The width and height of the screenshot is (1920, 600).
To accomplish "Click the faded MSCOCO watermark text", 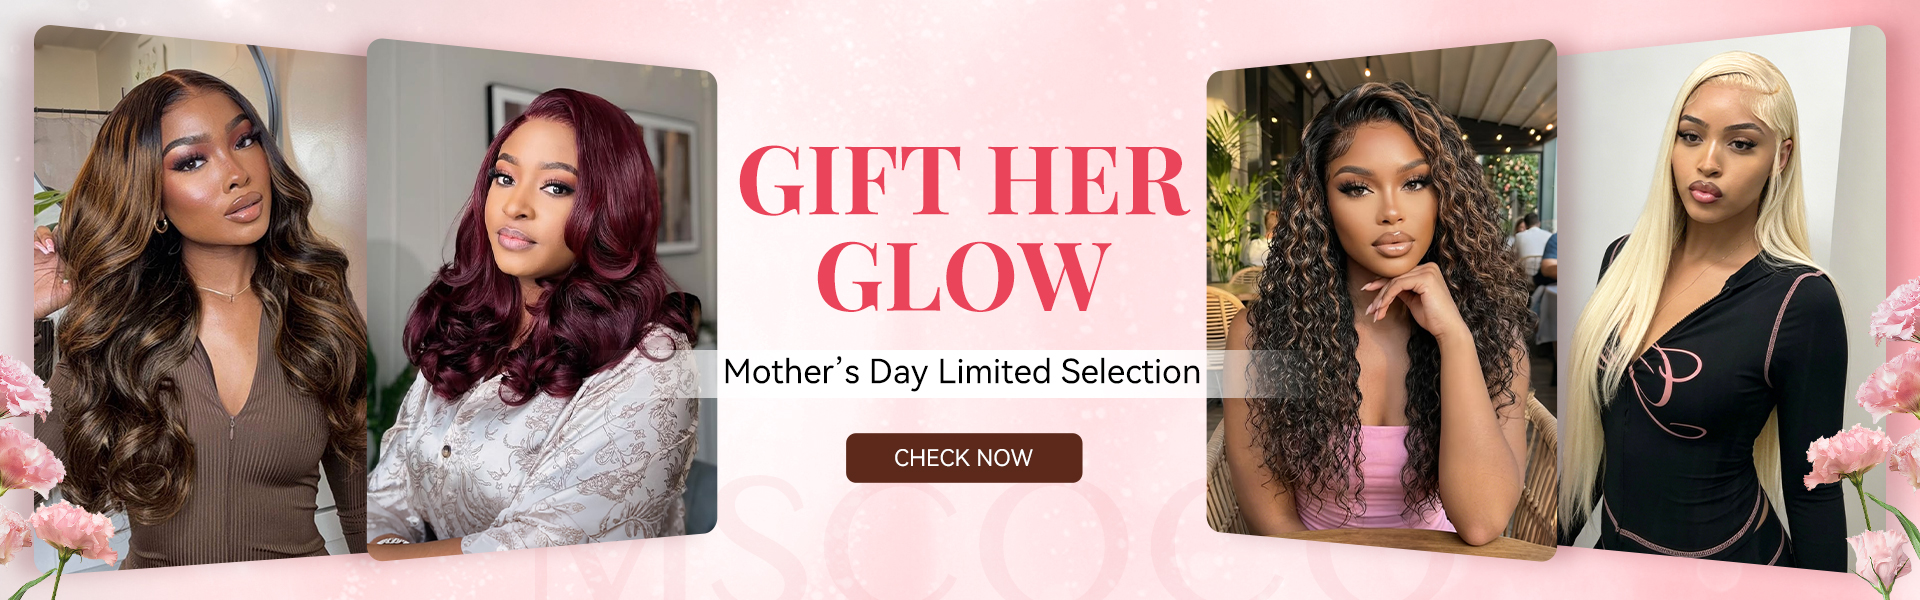I will pos(960,540).
